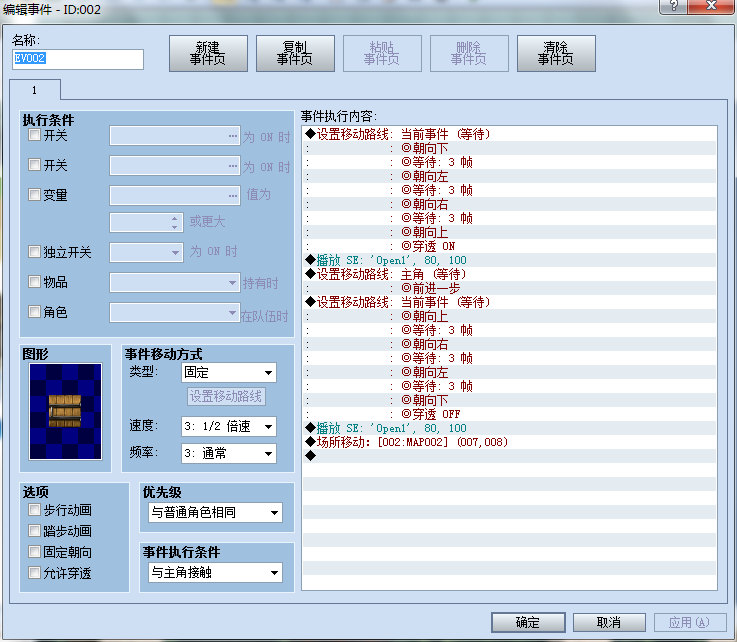Select the empty ◆ last command line
737x642 pixels.
(x=510, y=456)
